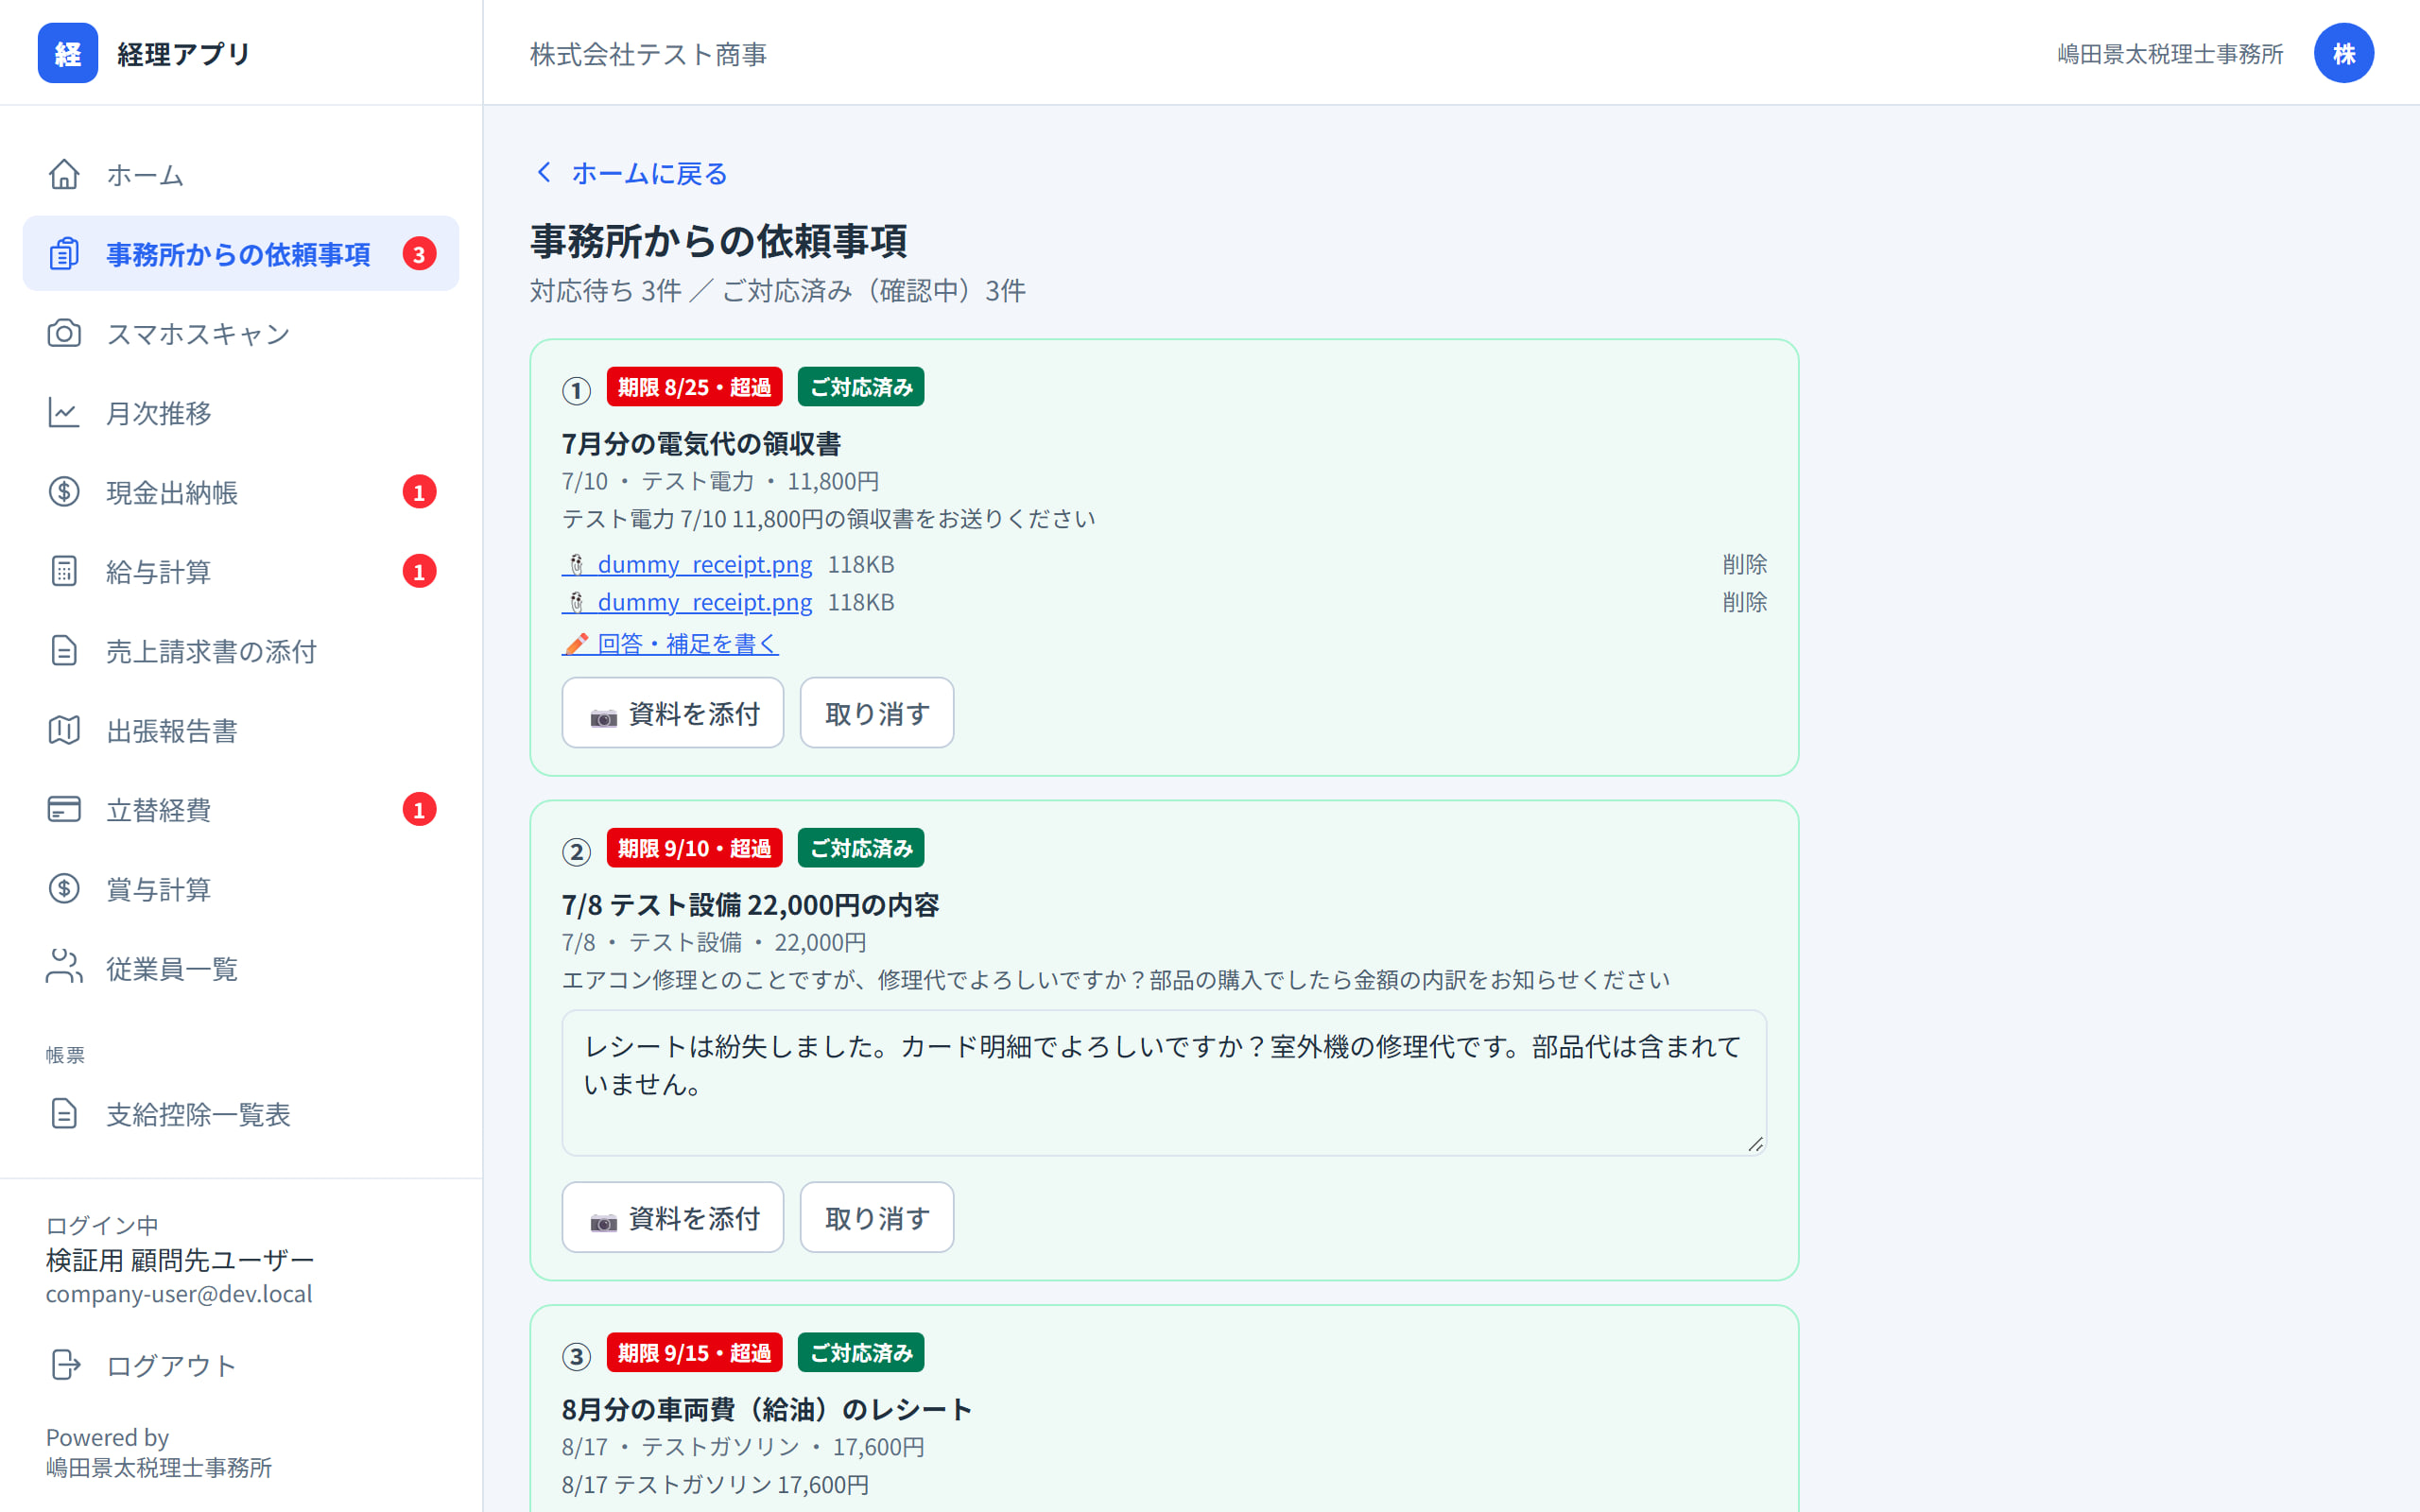
Task: Click the resize grip of the reply textarea
Action: point(1755,1144)
